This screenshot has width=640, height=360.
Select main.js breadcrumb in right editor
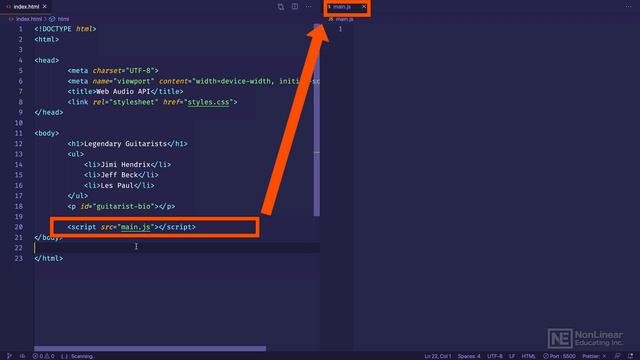(x=344, y=19)
